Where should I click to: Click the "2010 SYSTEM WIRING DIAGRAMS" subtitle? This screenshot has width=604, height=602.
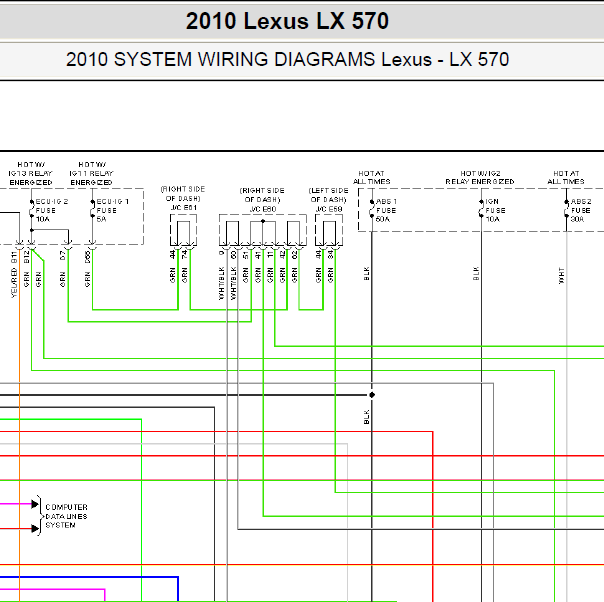220,60
